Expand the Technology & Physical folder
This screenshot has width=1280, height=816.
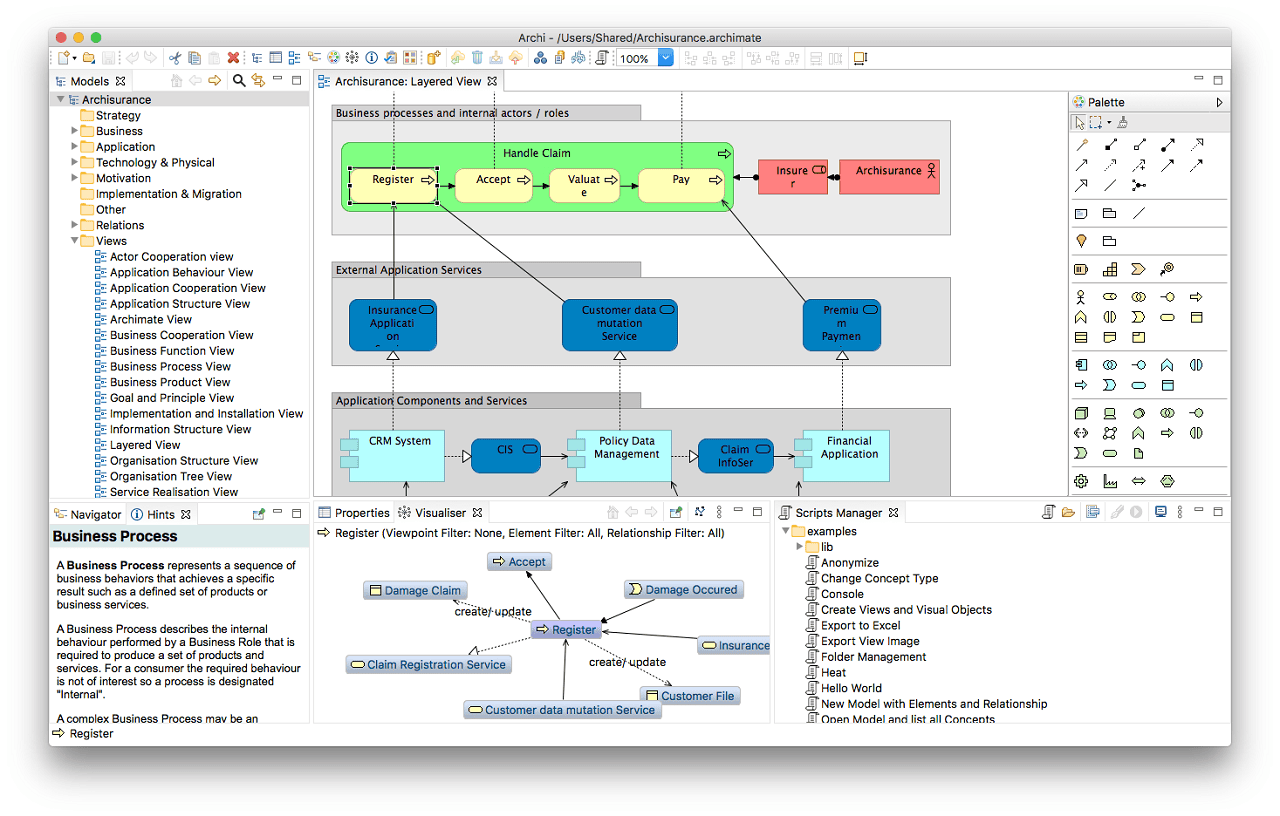pyautogui.click(x=74, y=162)
